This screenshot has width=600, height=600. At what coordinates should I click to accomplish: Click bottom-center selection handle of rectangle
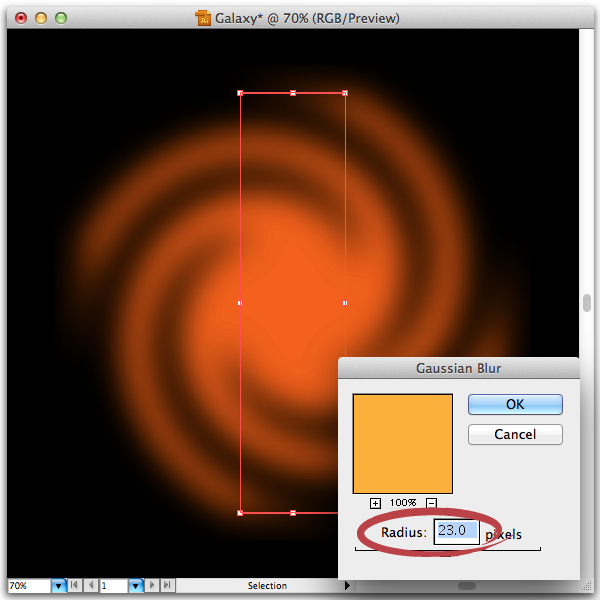point(293,513)
